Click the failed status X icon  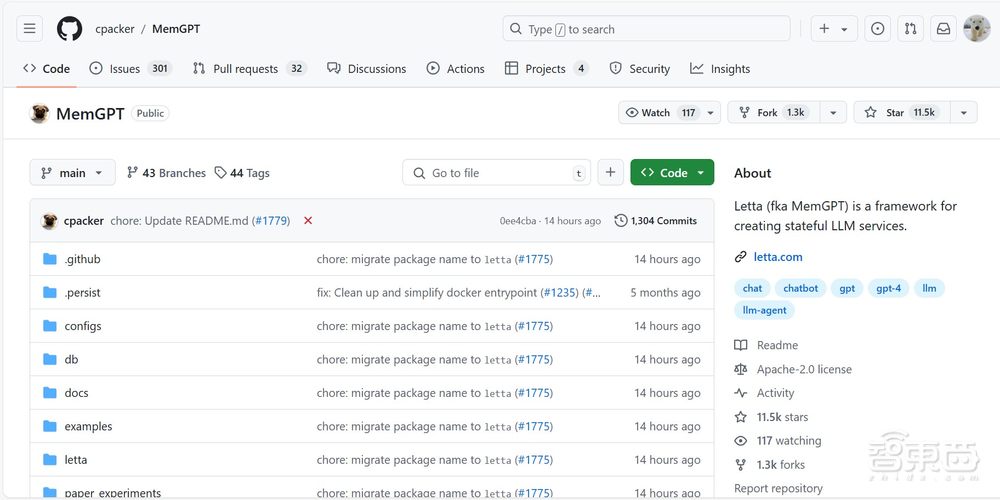point(308,221)
